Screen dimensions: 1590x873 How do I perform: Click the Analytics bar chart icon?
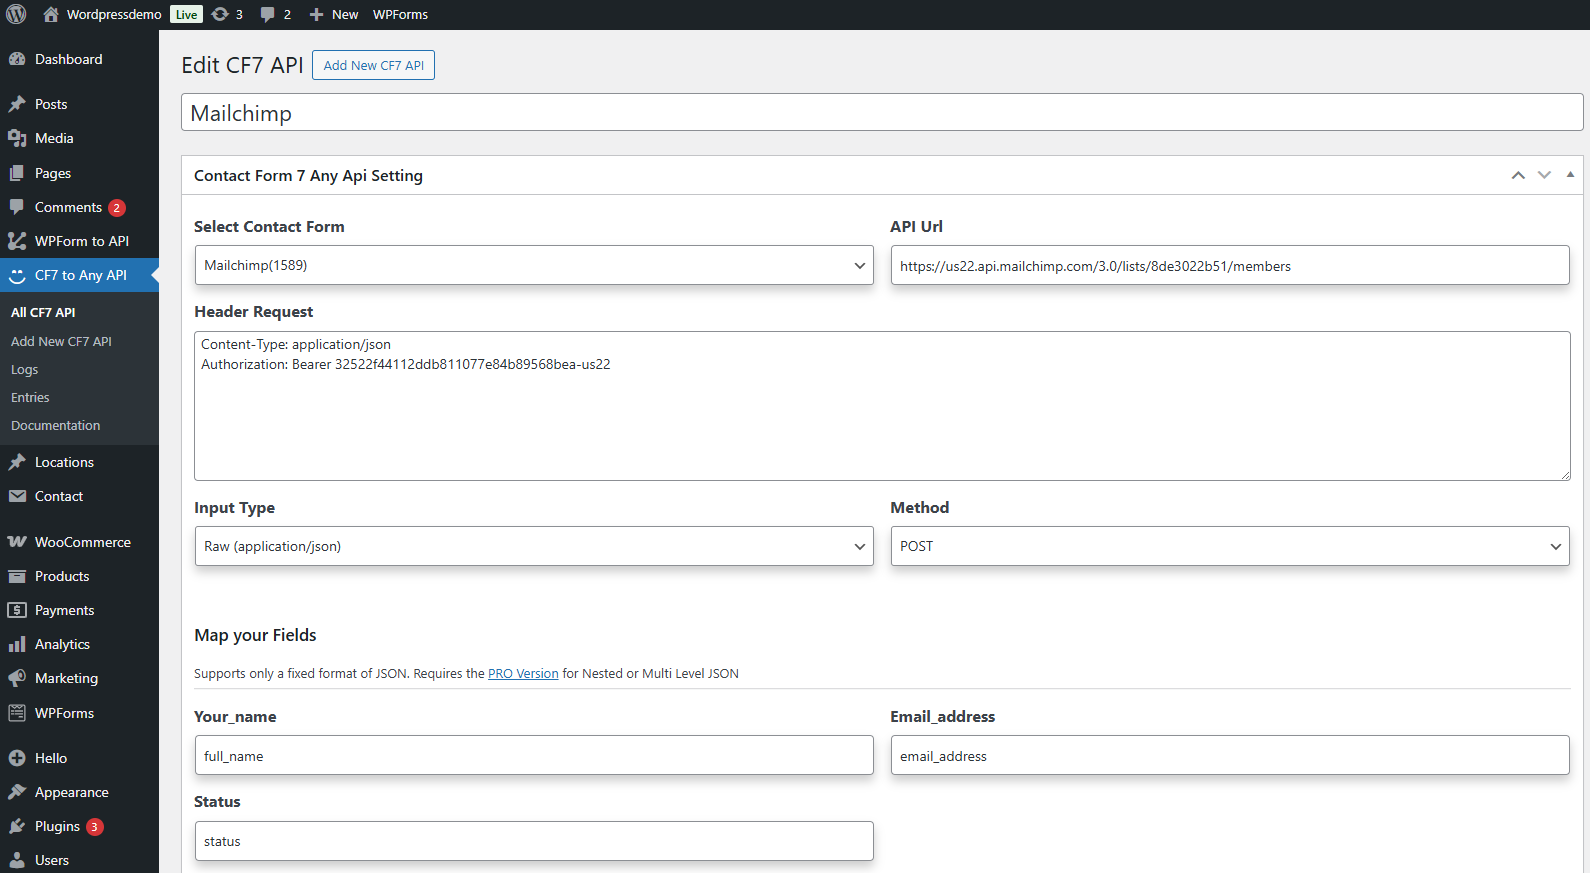pyautogui.click(x=17, y=644)
